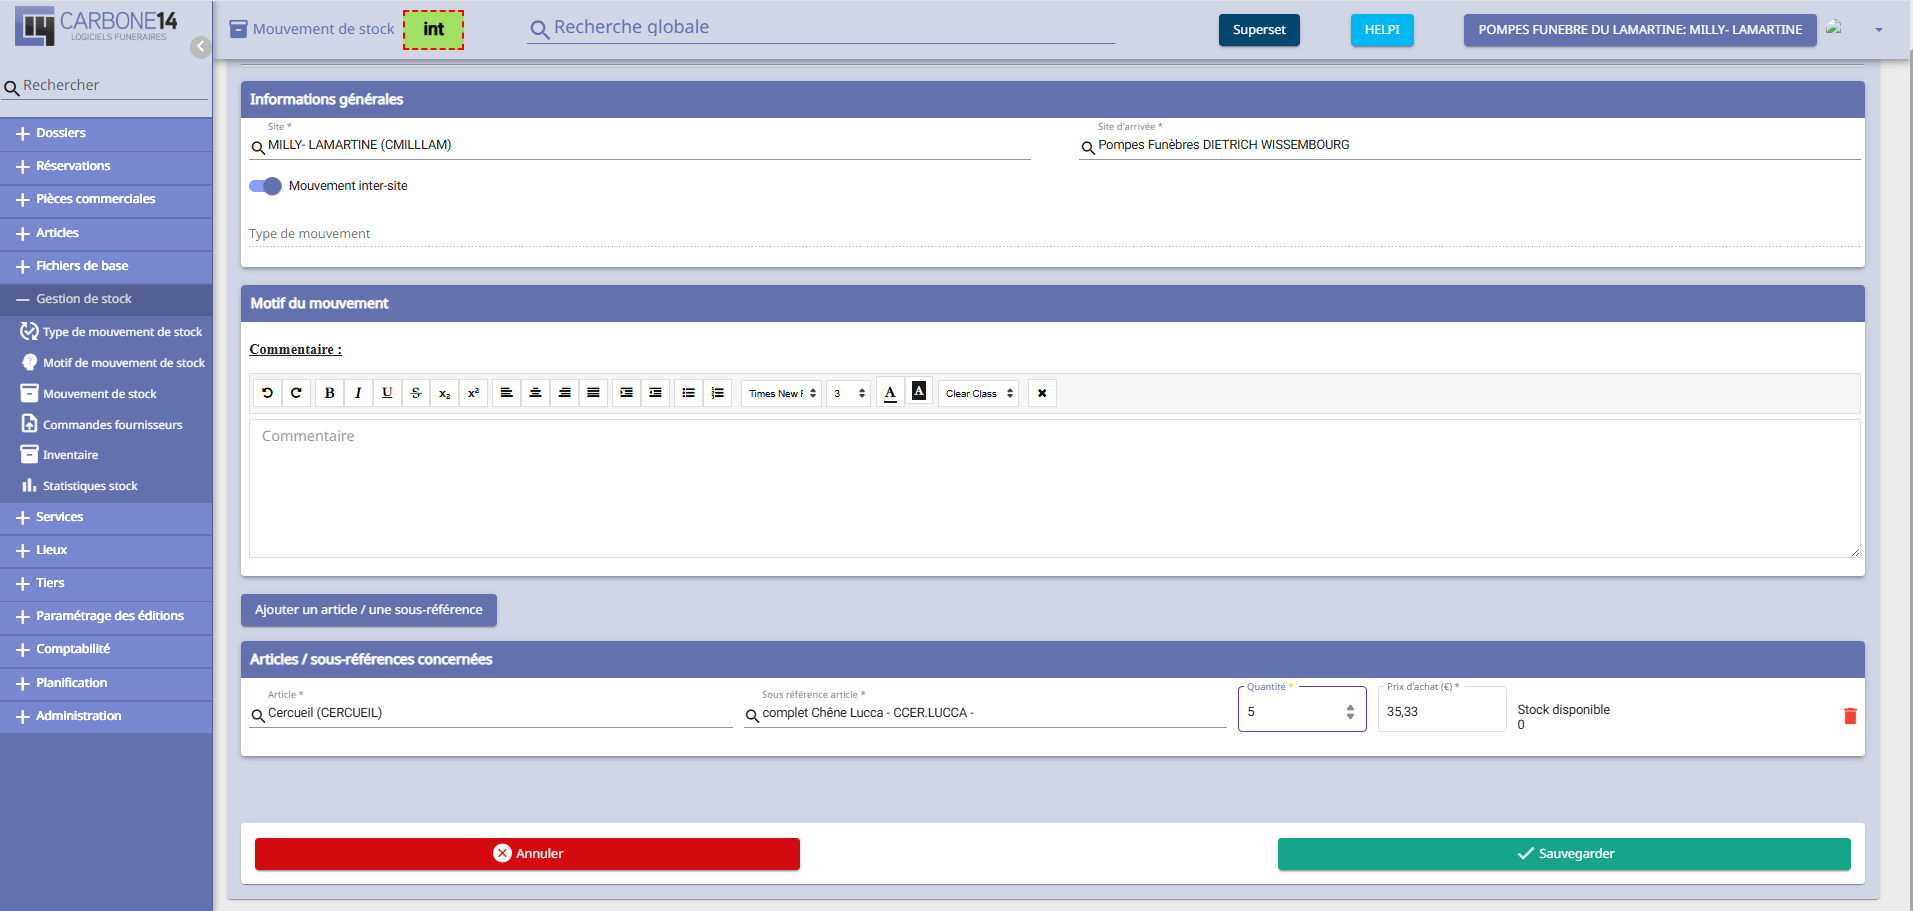Click the Quantité stepper arrows
Screen dimensions: 1913x911
1350,712
